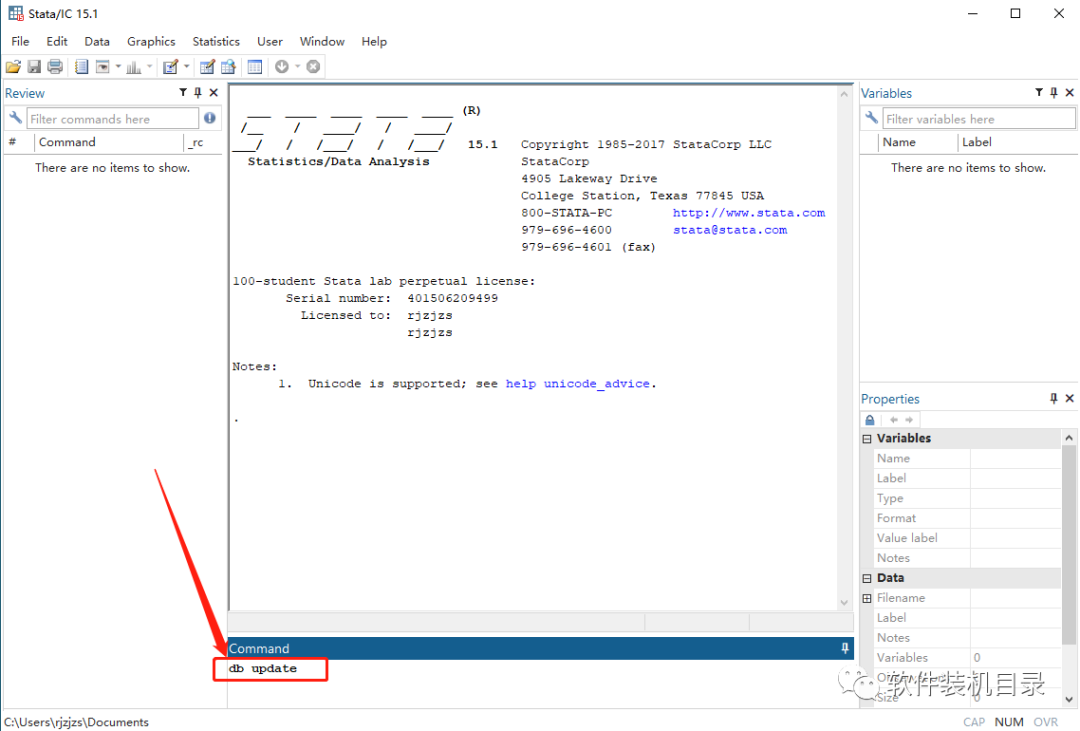Image resolution: width=1080 pixels, height=731 pixels.
Task: Click the Review panel filter funnel icon
Action: point(183,92)
